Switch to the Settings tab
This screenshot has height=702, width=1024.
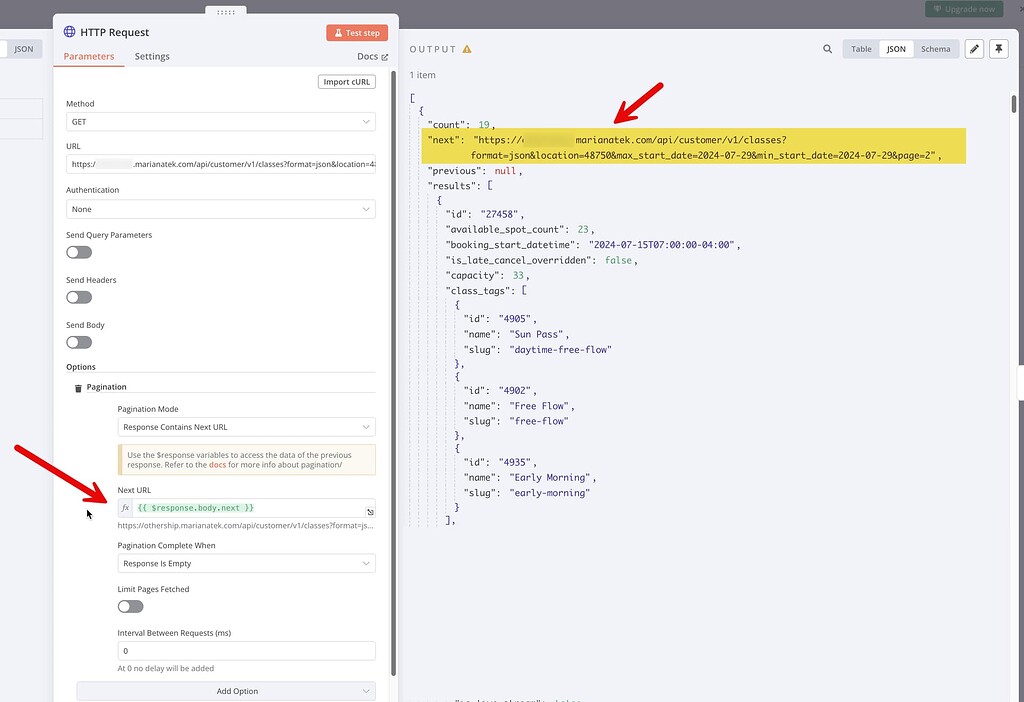(152, 57)
